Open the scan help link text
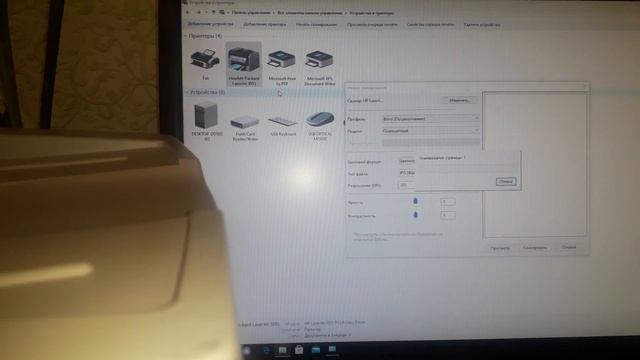 point(398,237)
